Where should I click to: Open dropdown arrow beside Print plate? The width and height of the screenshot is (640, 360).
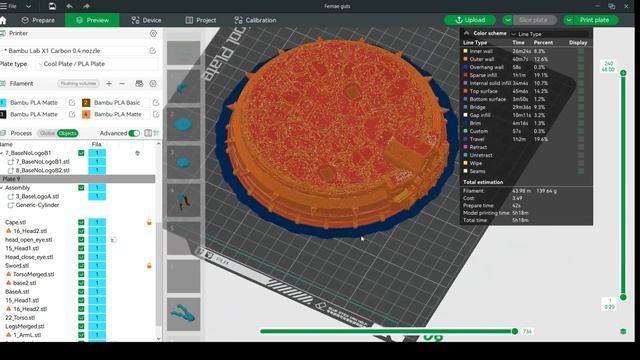(569, 20)
